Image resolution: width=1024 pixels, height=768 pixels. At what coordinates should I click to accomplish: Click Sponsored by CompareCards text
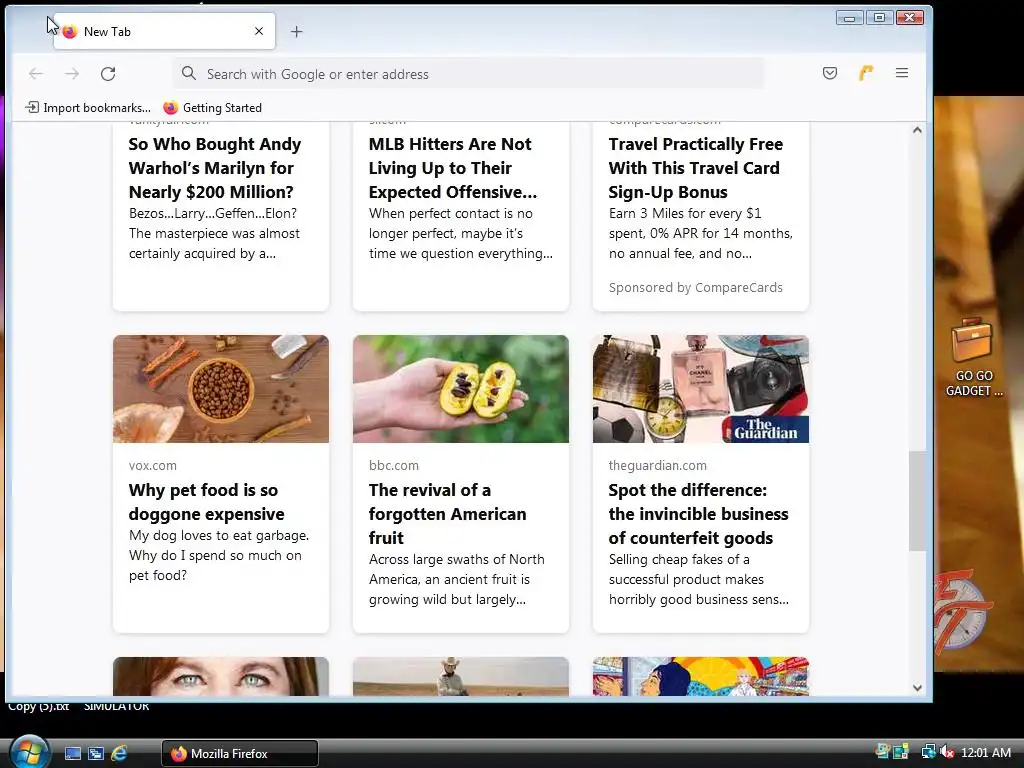tap(696, 287)
